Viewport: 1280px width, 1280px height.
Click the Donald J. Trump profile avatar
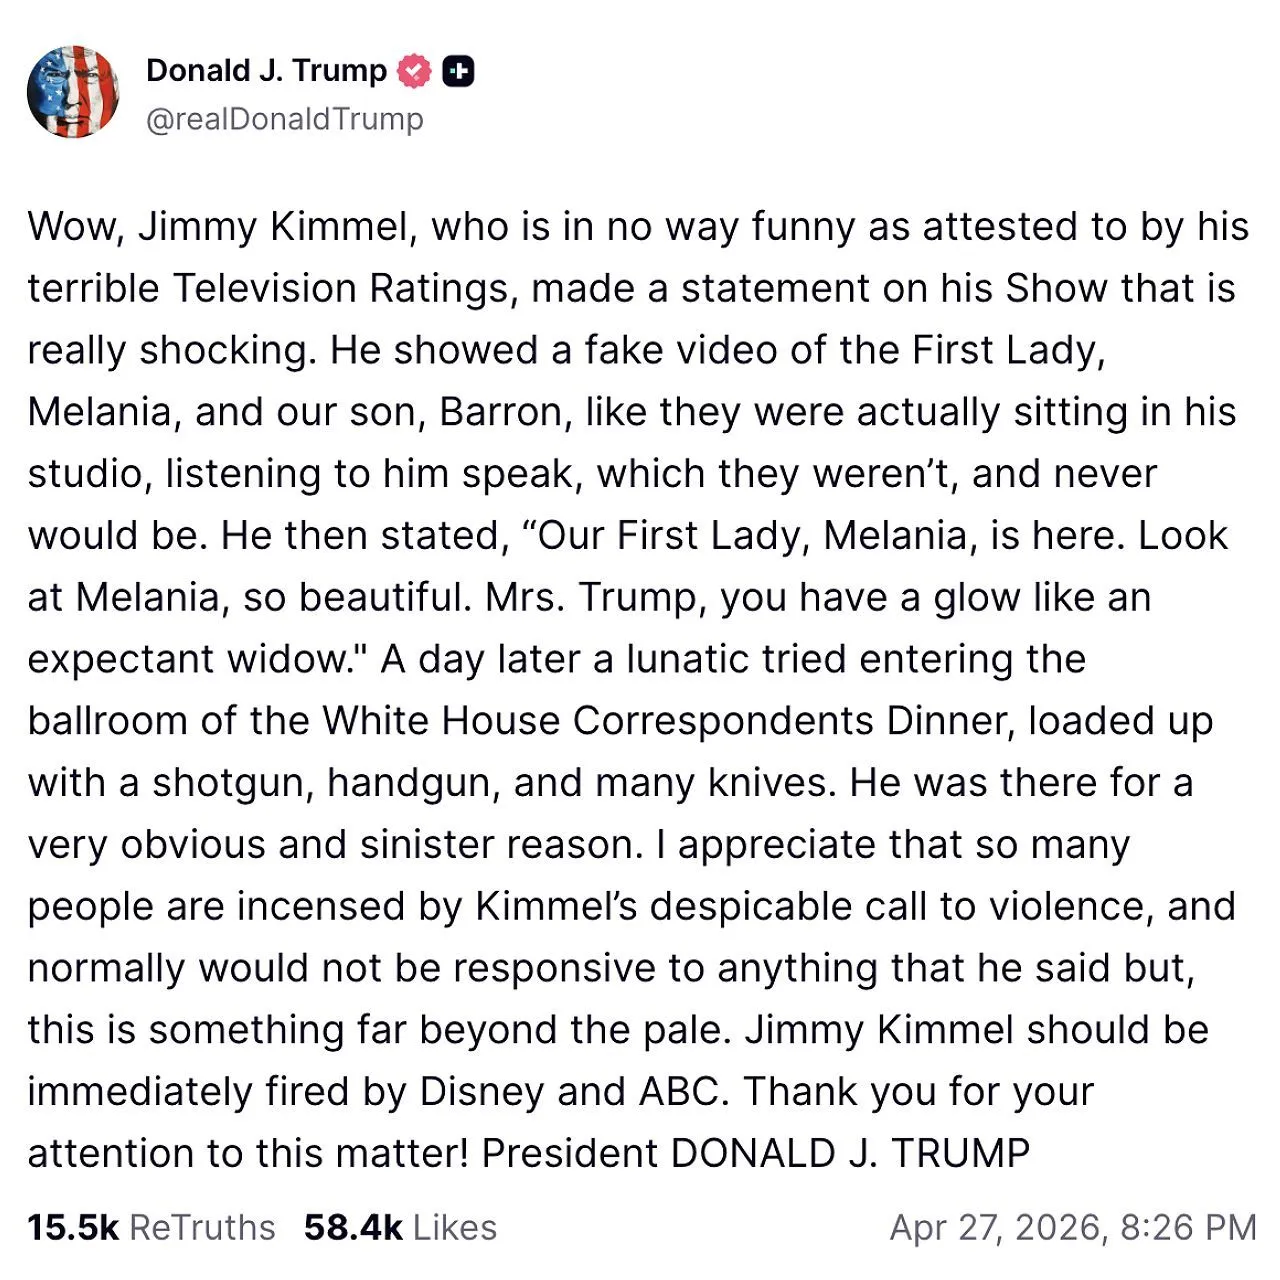(73, 92)
